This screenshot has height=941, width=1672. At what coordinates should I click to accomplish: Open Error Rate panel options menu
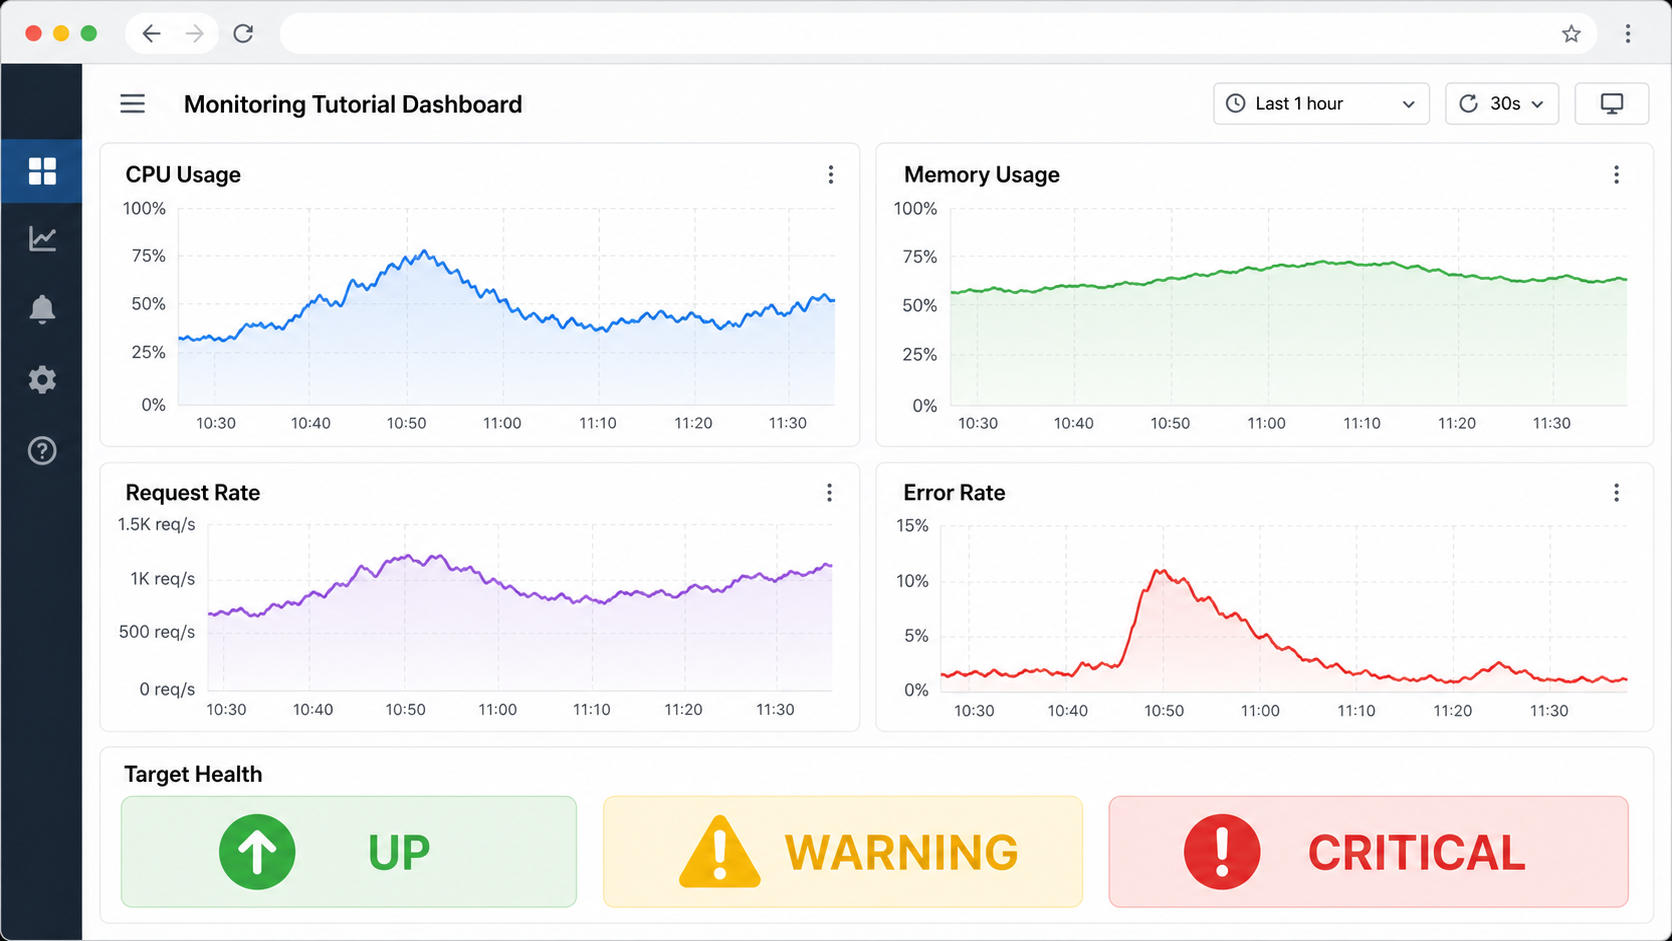1616,493
